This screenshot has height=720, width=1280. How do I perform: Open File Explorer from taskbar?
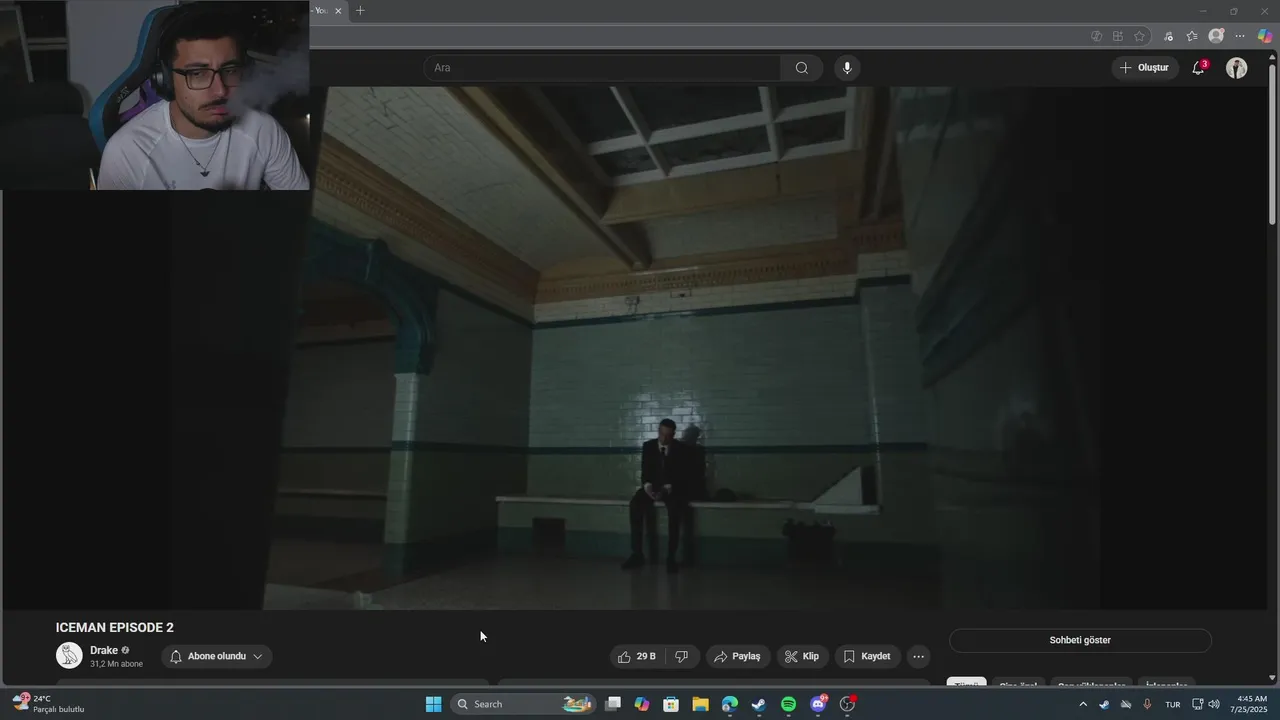pyautogui.click(x=700, y=704)
